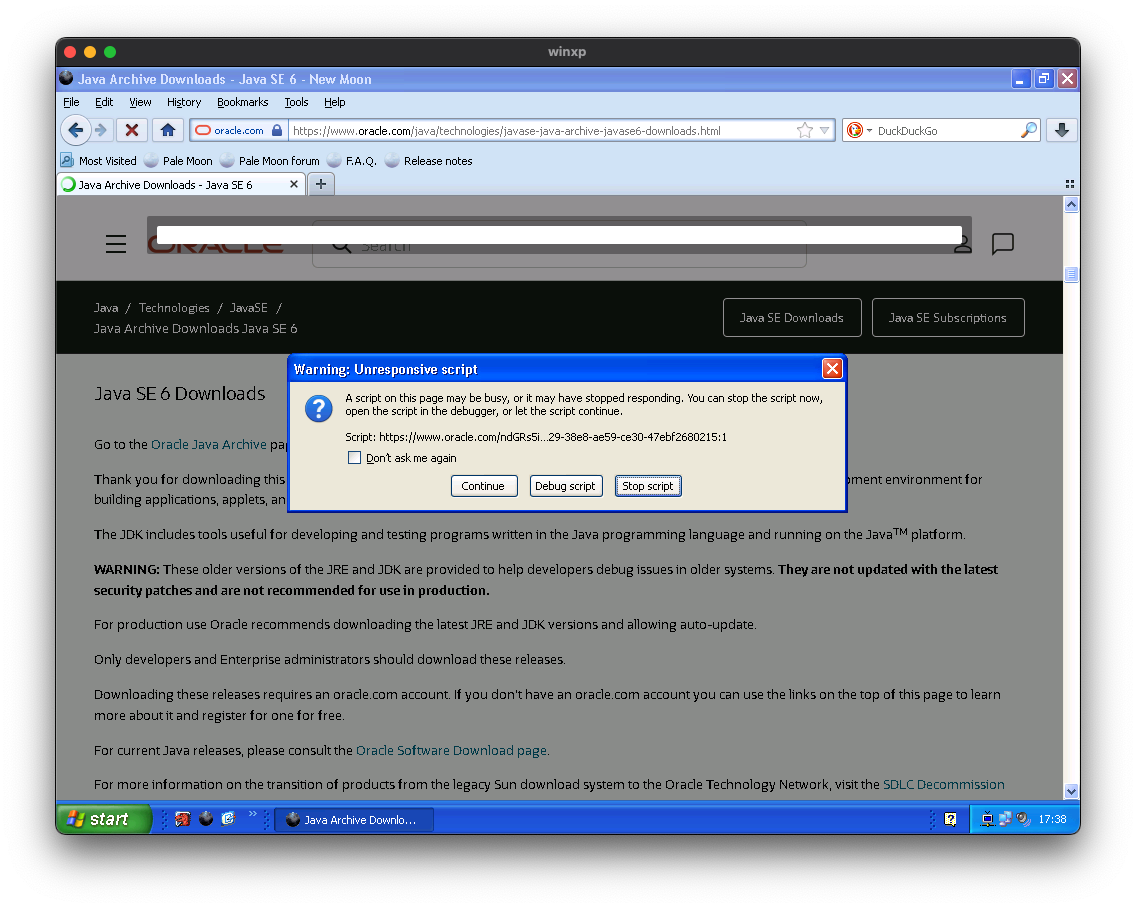This screenshot has width=1136, height=908.
Task: Open the View menu
Action: (x=140, y=102)
